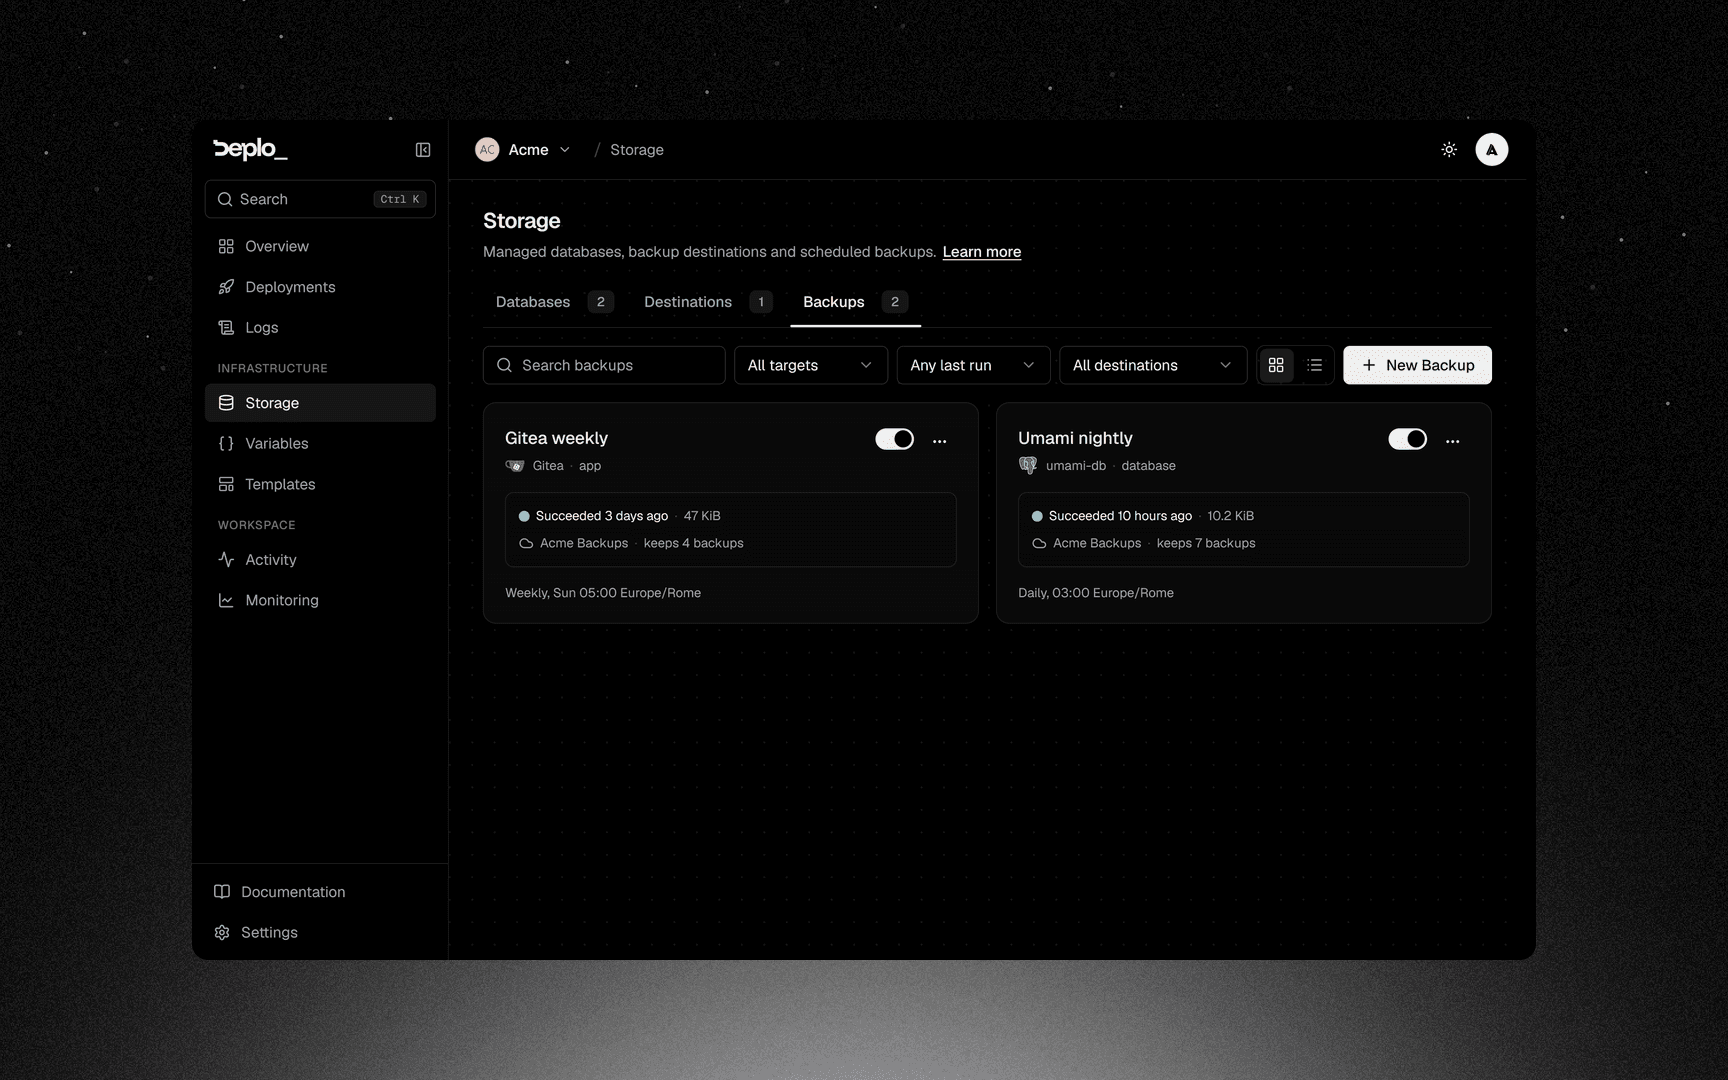Open Monitoring page

pyautogui.click(x=320, y=600)
